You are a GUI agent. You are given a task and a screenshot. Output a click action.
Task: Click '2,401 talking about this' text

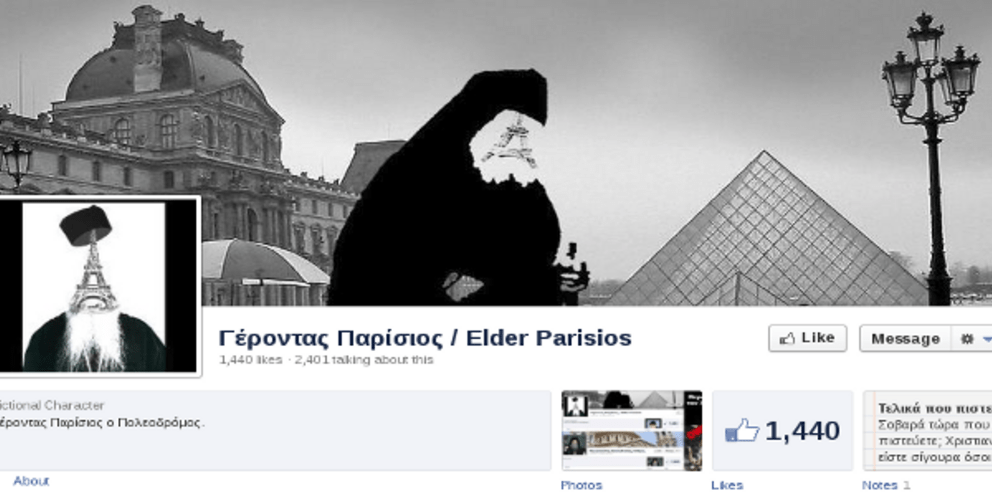[364, 360]
